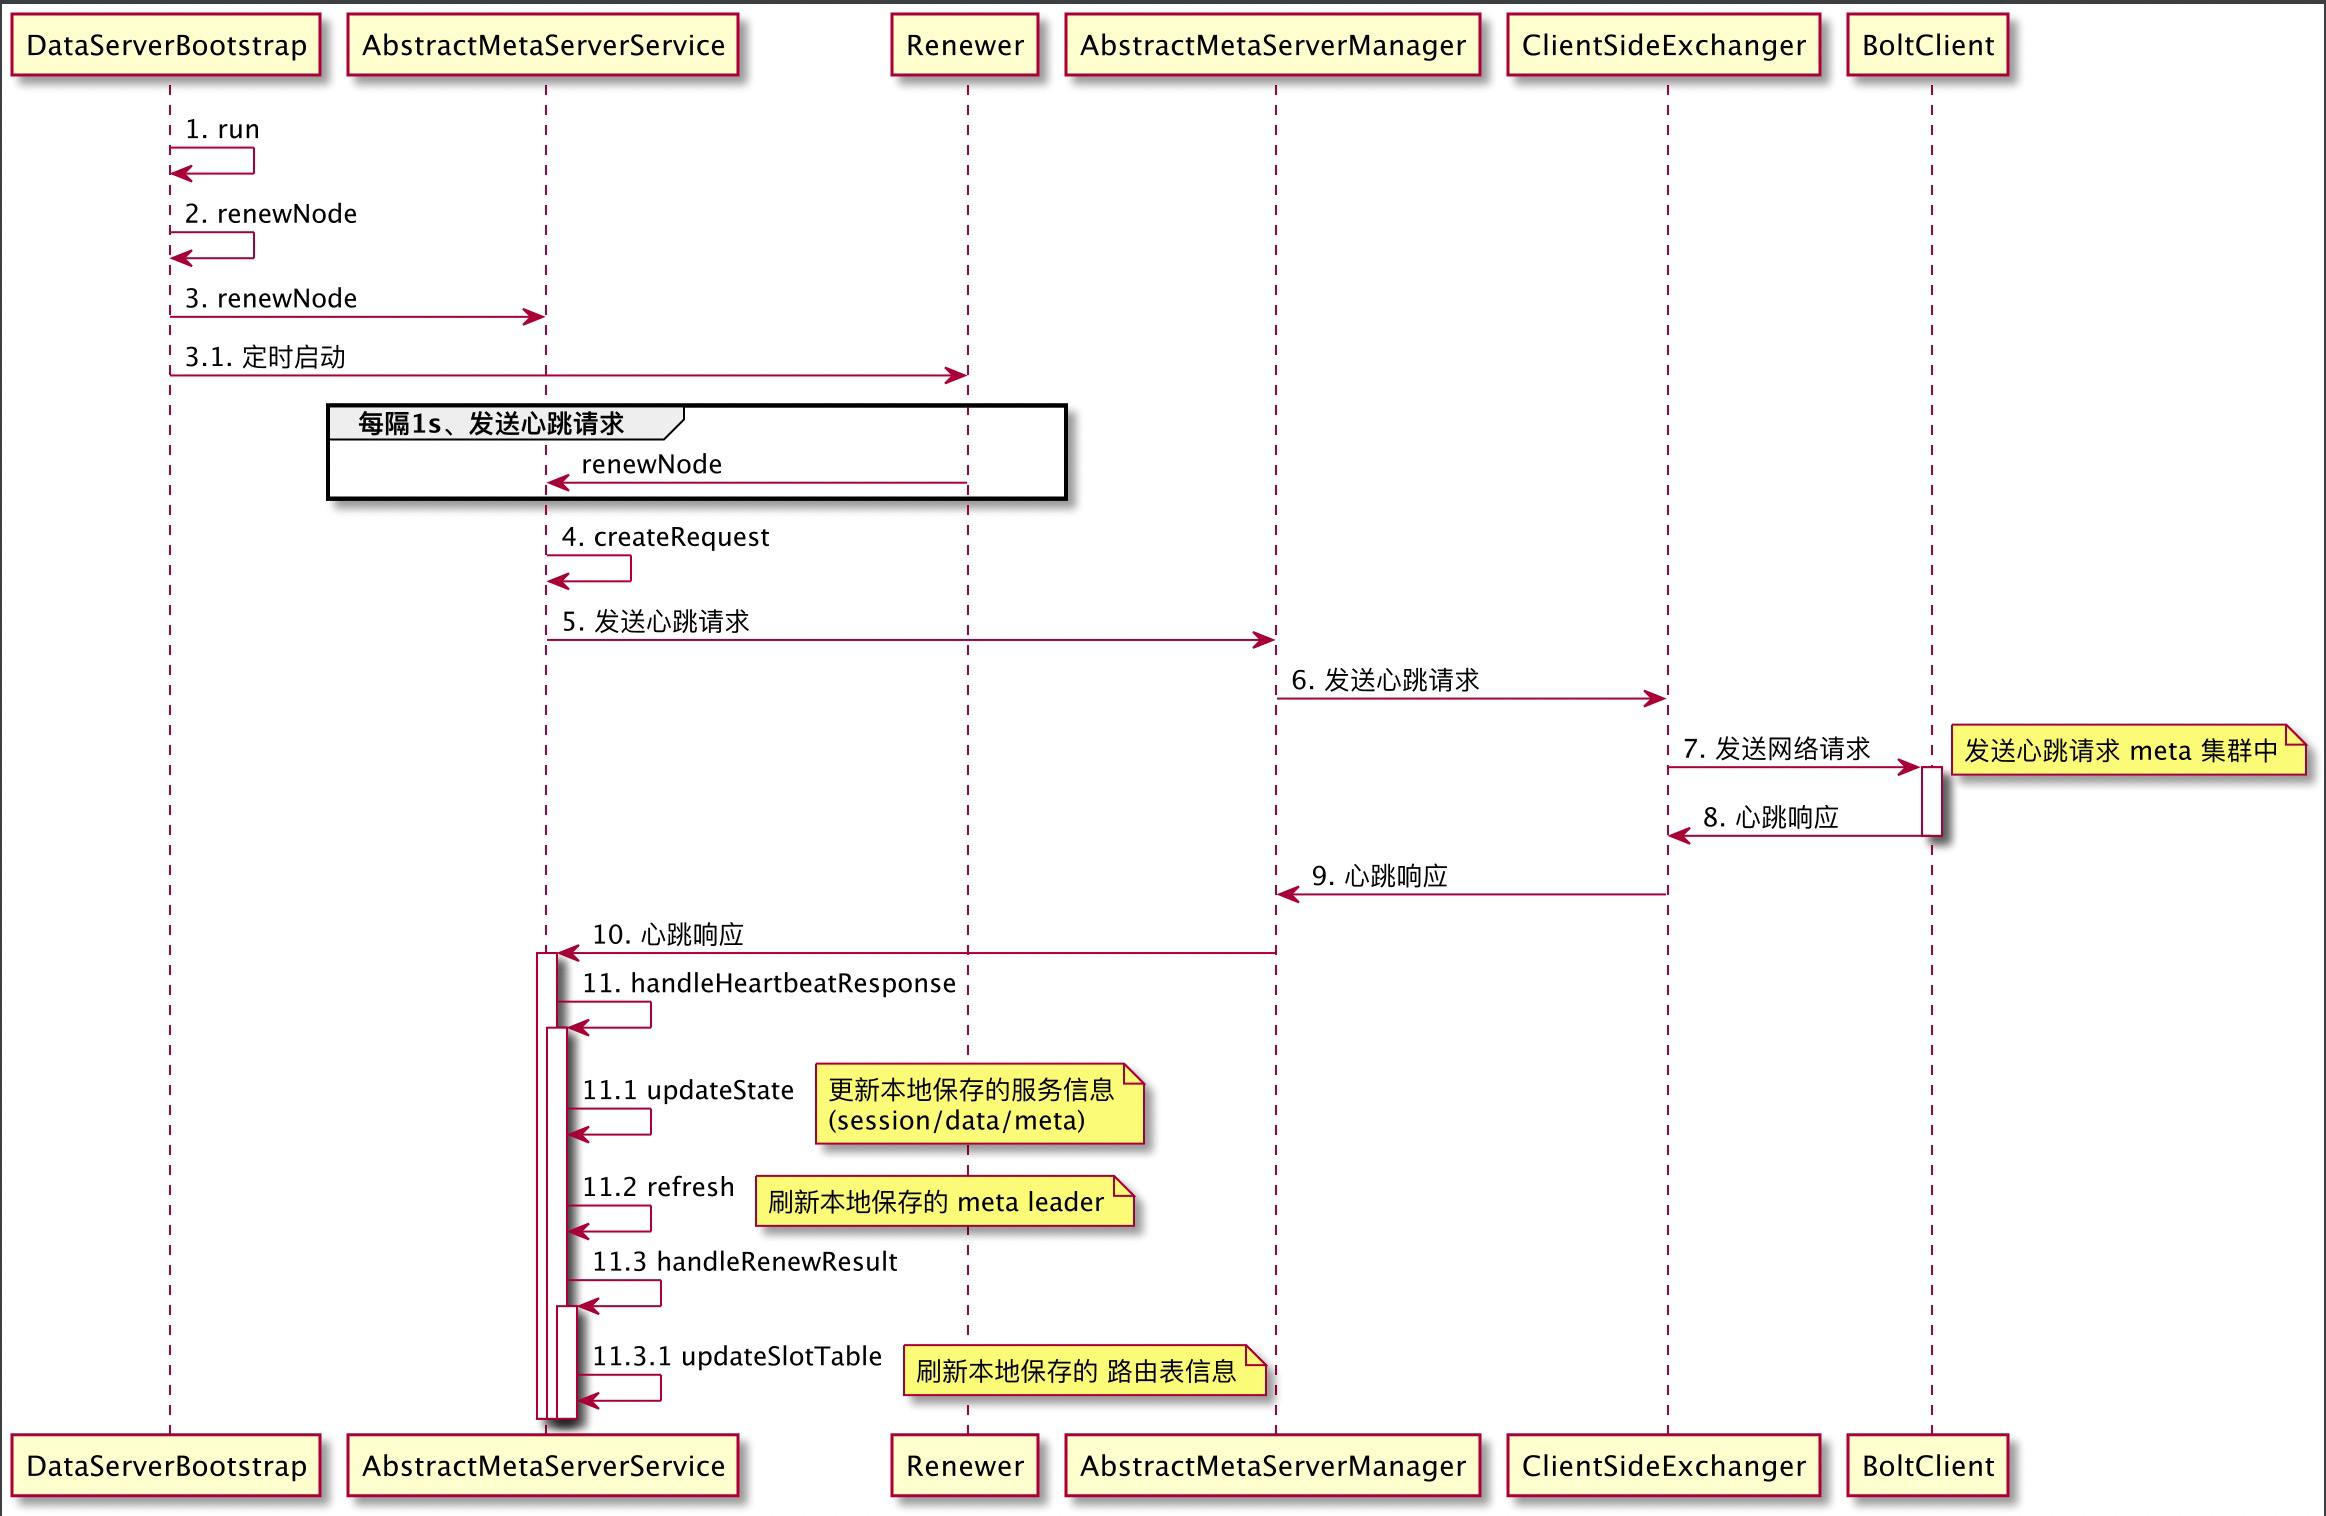Click the '每隔1s、发送心跳请求' loop frame label
The width and height of the screenshot is (2326, 1516).
tap(491, 424)
